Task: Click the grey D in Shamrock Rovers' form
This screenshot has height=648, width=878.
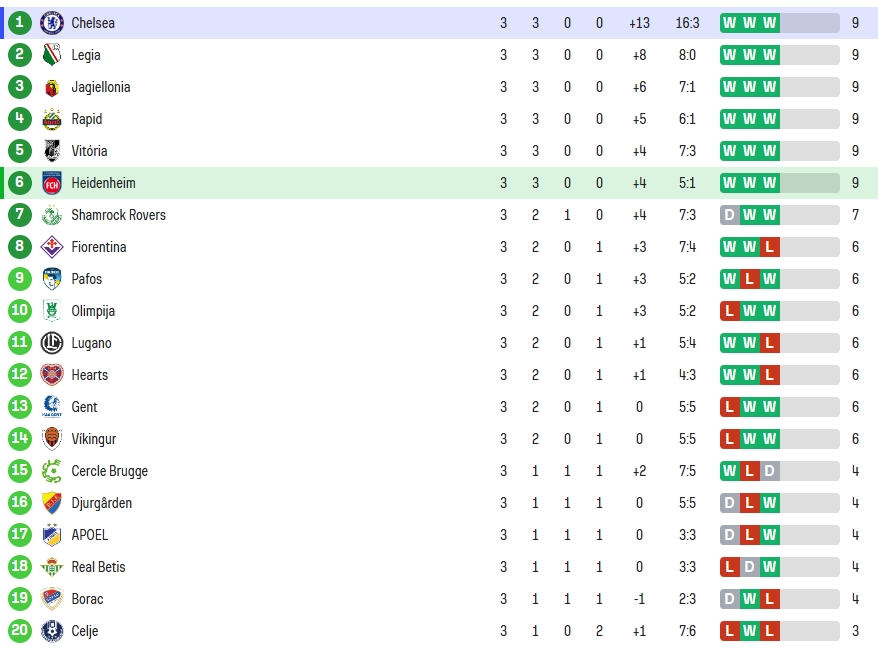Action: (729, 215)
